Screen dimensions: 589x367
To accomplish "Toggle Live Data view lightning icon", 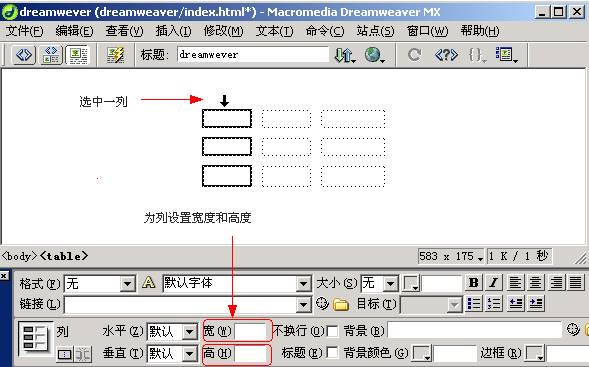I will coord(115,55).
